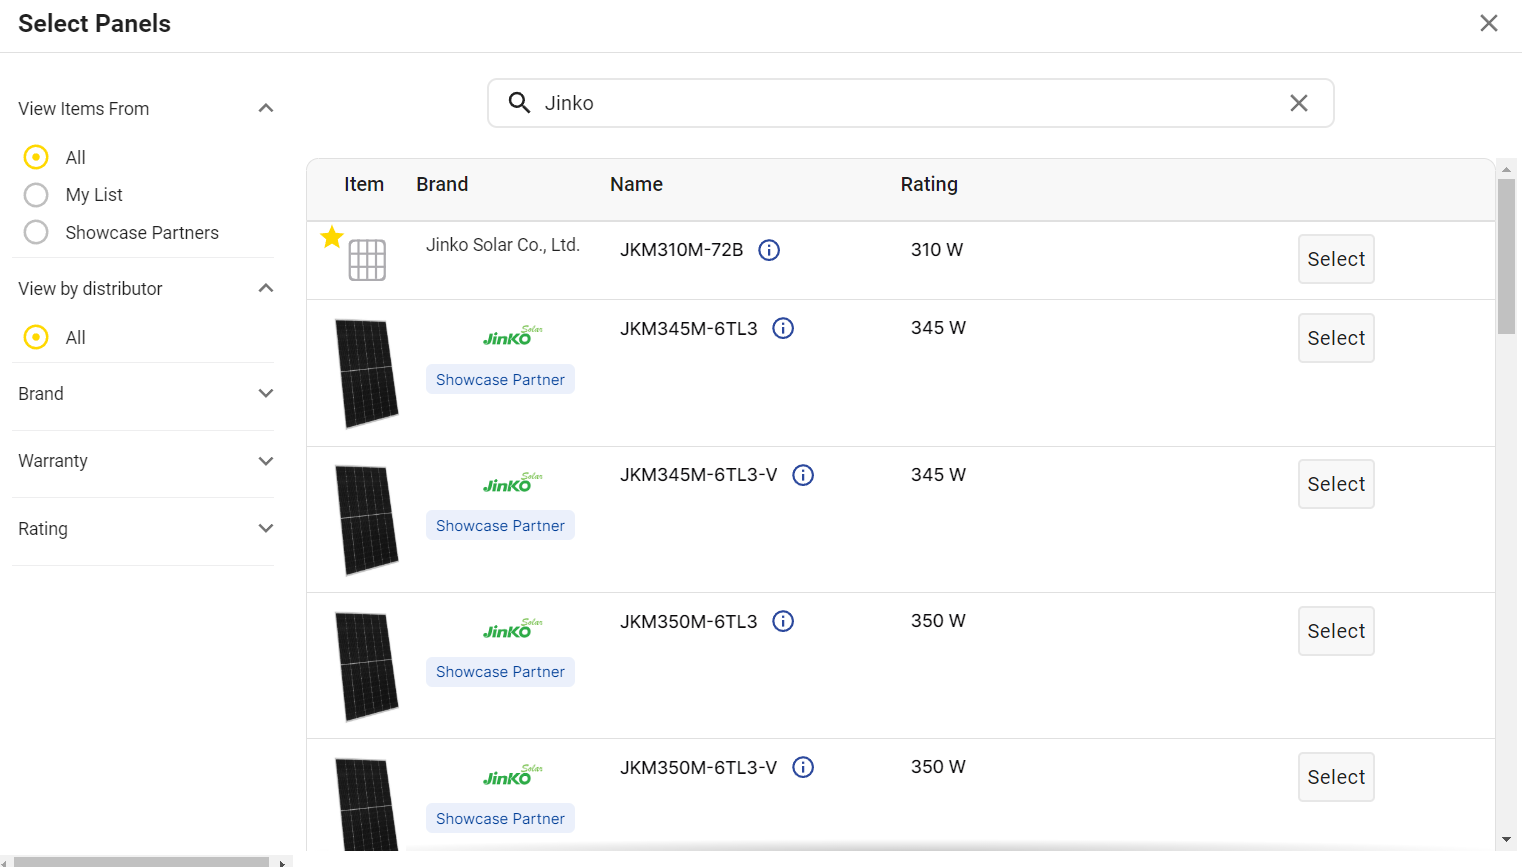Viewport: 1522px width, 867px height.
Task: Click the JKM345M-6TL3-V name
Action: (698, 475)
